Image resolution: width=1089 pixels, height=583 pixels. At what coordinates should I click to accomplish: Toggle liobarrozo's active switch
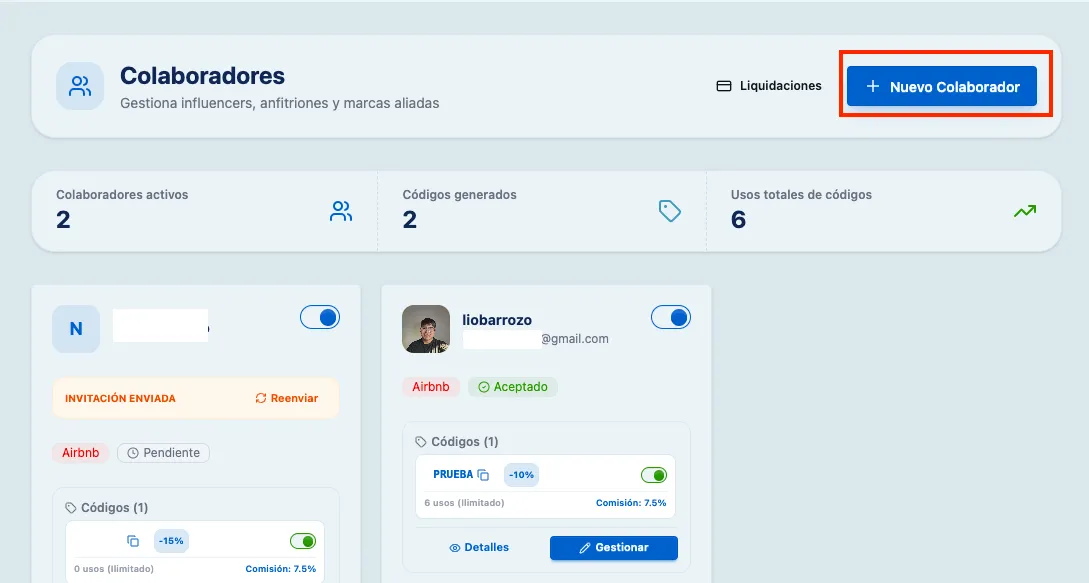click(671, 318)
